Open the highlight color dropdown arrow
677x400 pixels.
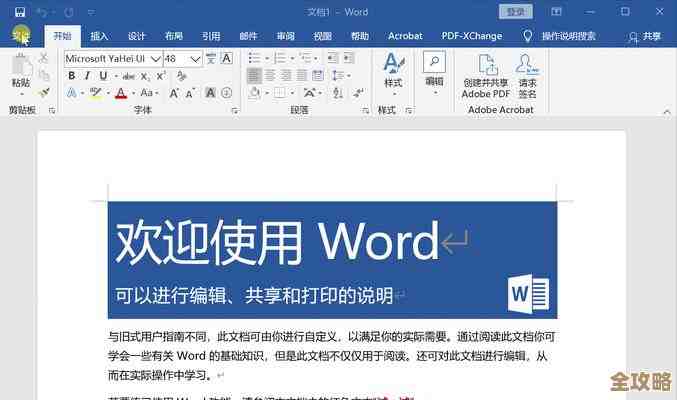coord(108,93)
